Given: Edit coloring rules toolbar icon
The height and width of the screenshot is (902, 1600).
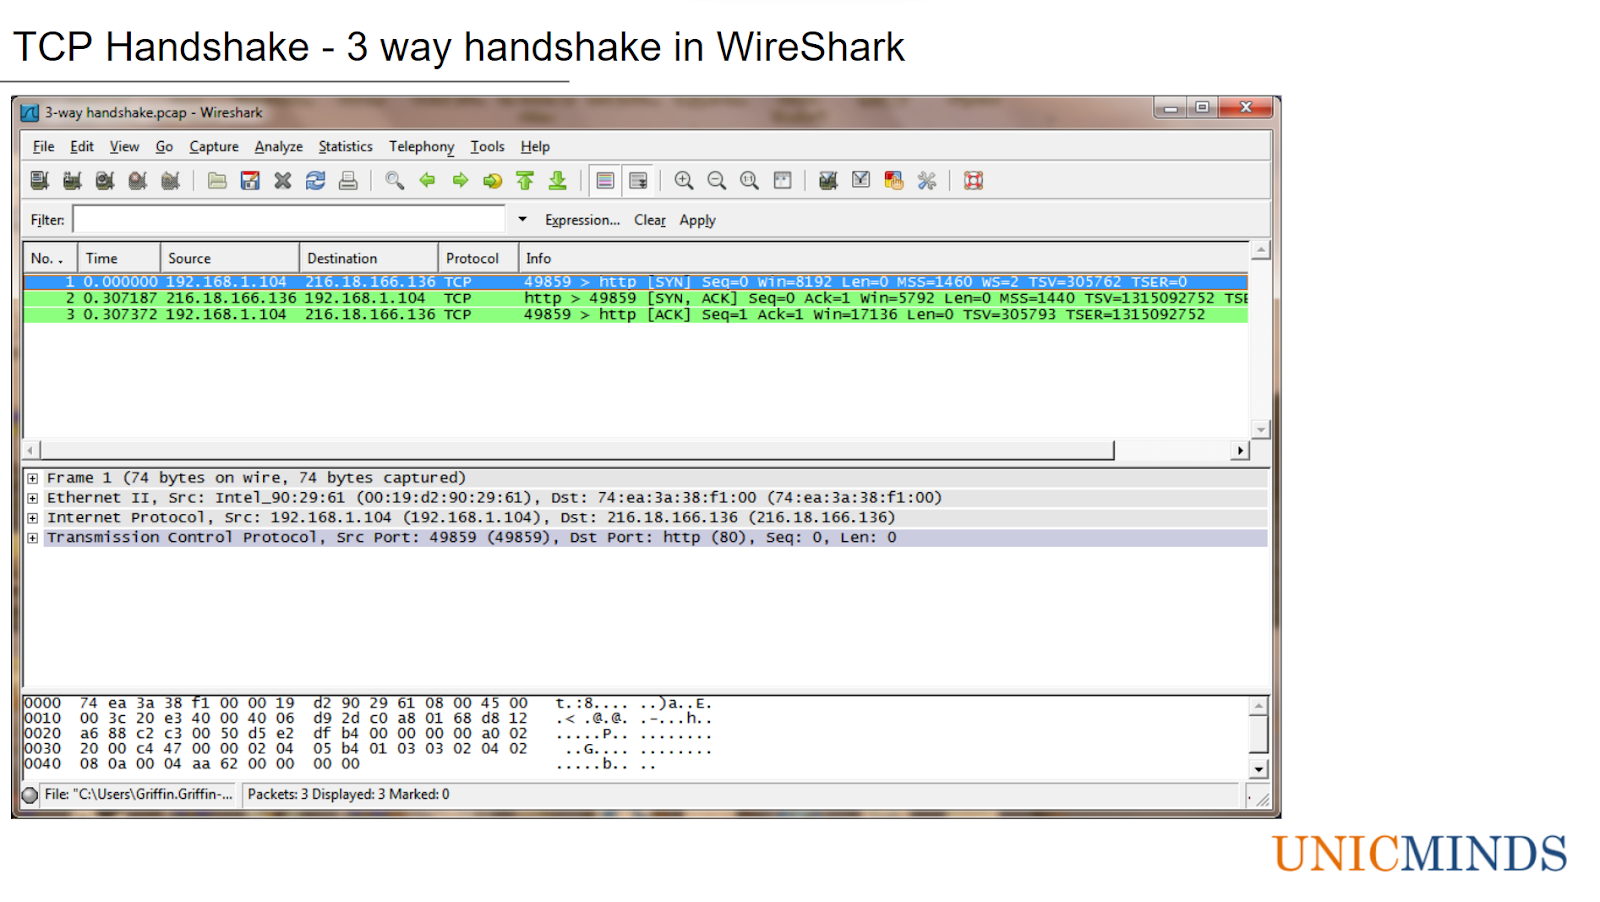Looking at the screenshot, I should [x=894, y=181].
